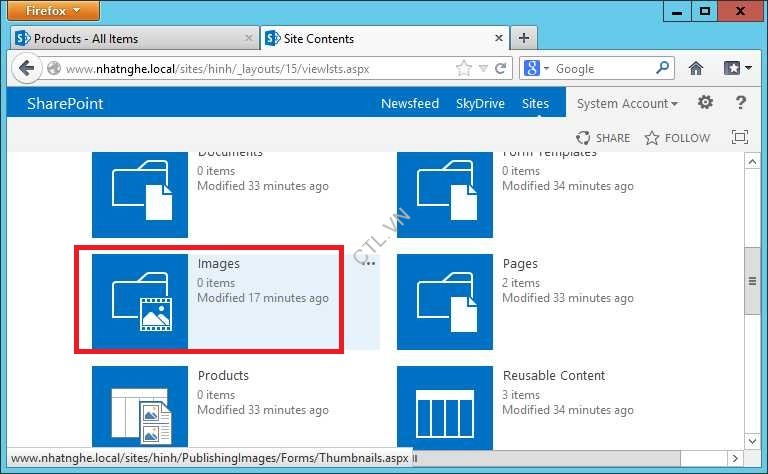768x474 pixels.
Task: Toggle focus on content fullscreen icon
Action: (740, 138)
